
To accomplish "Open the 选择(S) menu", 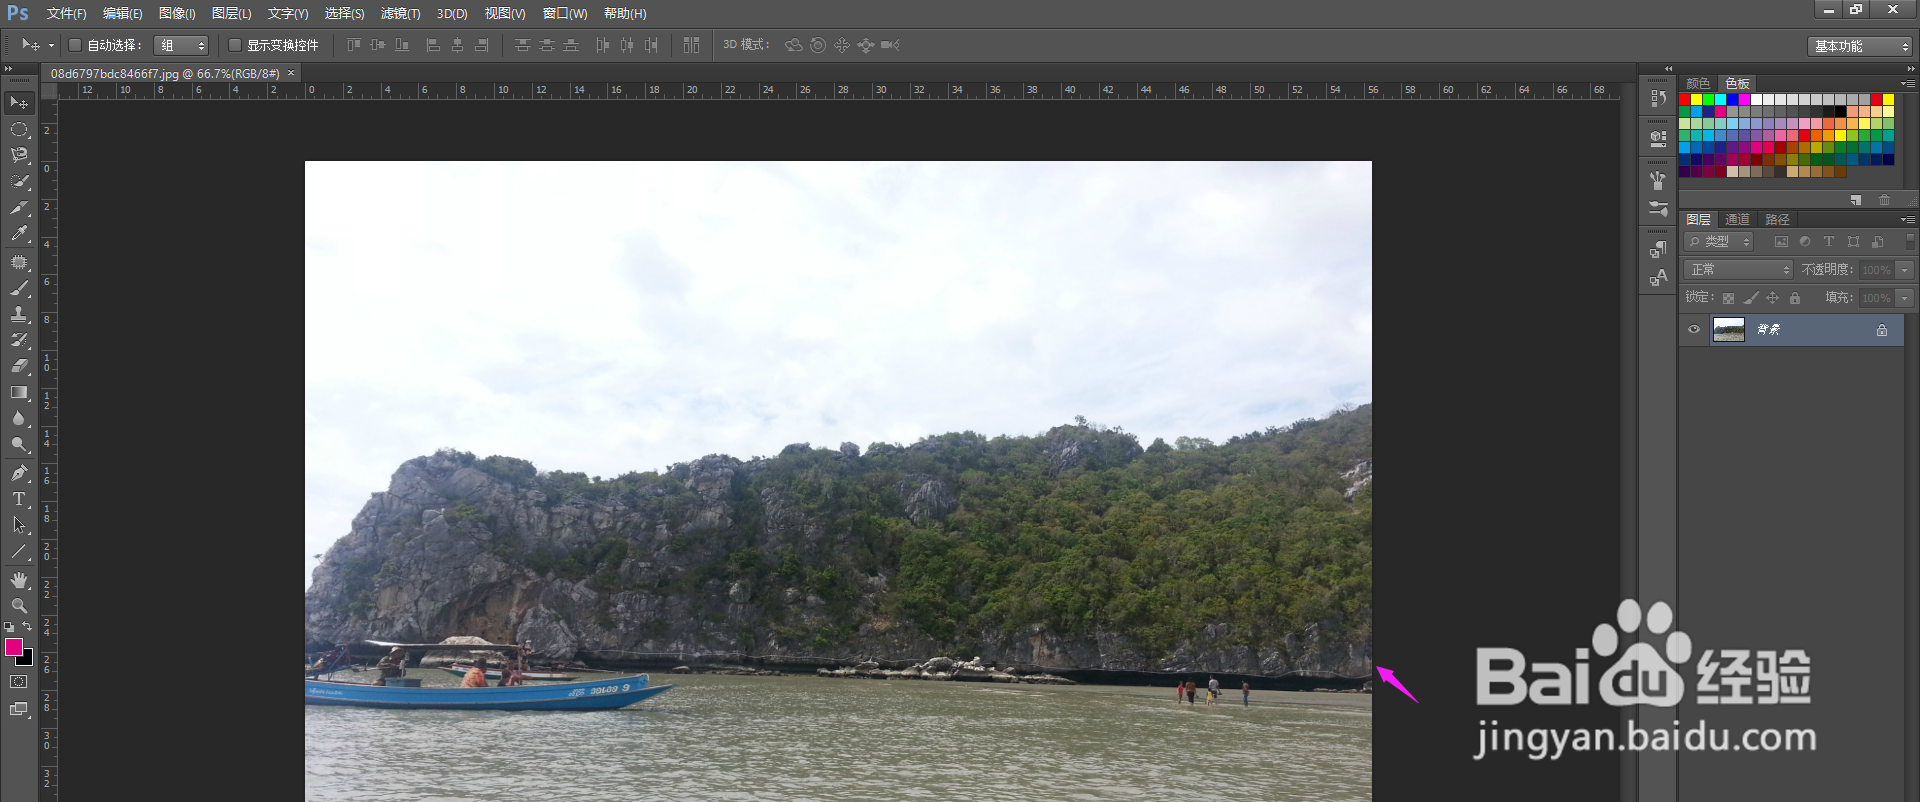I will pos(344,13).
